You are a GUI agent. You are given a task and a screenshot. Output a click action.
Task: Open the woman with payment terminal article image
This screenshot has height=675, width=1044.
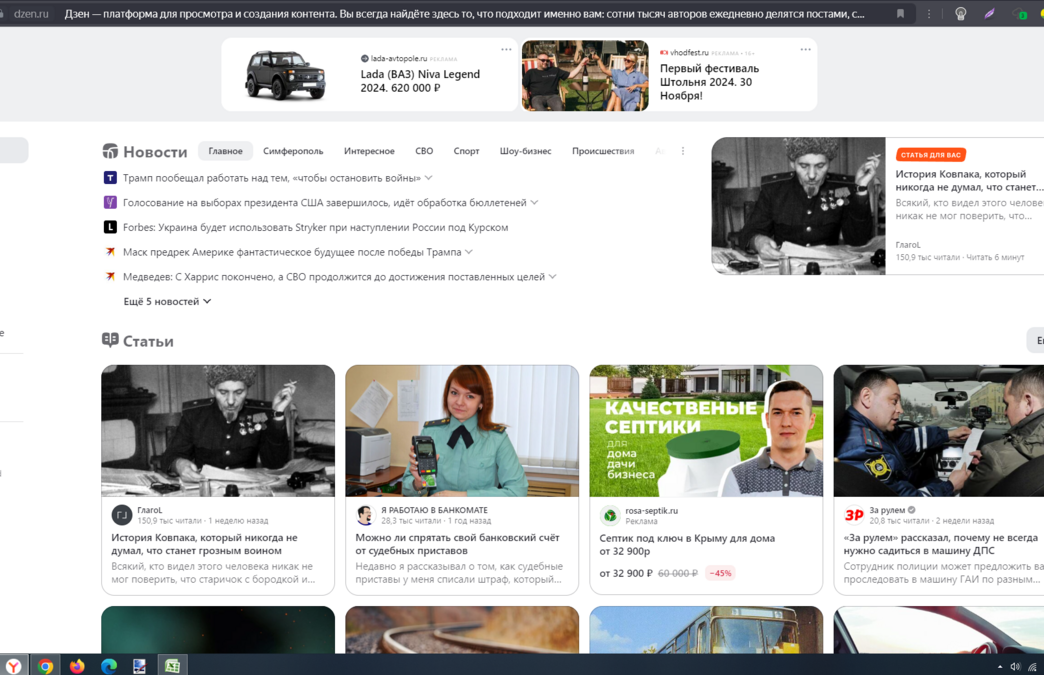(x=462, y=431)
